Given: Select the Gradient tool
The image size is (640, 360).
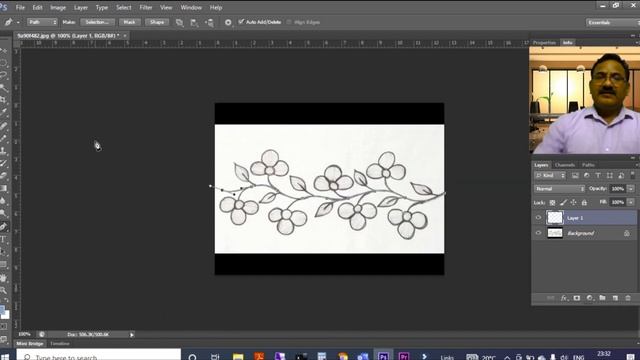Looking at the screenshot, I should [x=3, y=188].
